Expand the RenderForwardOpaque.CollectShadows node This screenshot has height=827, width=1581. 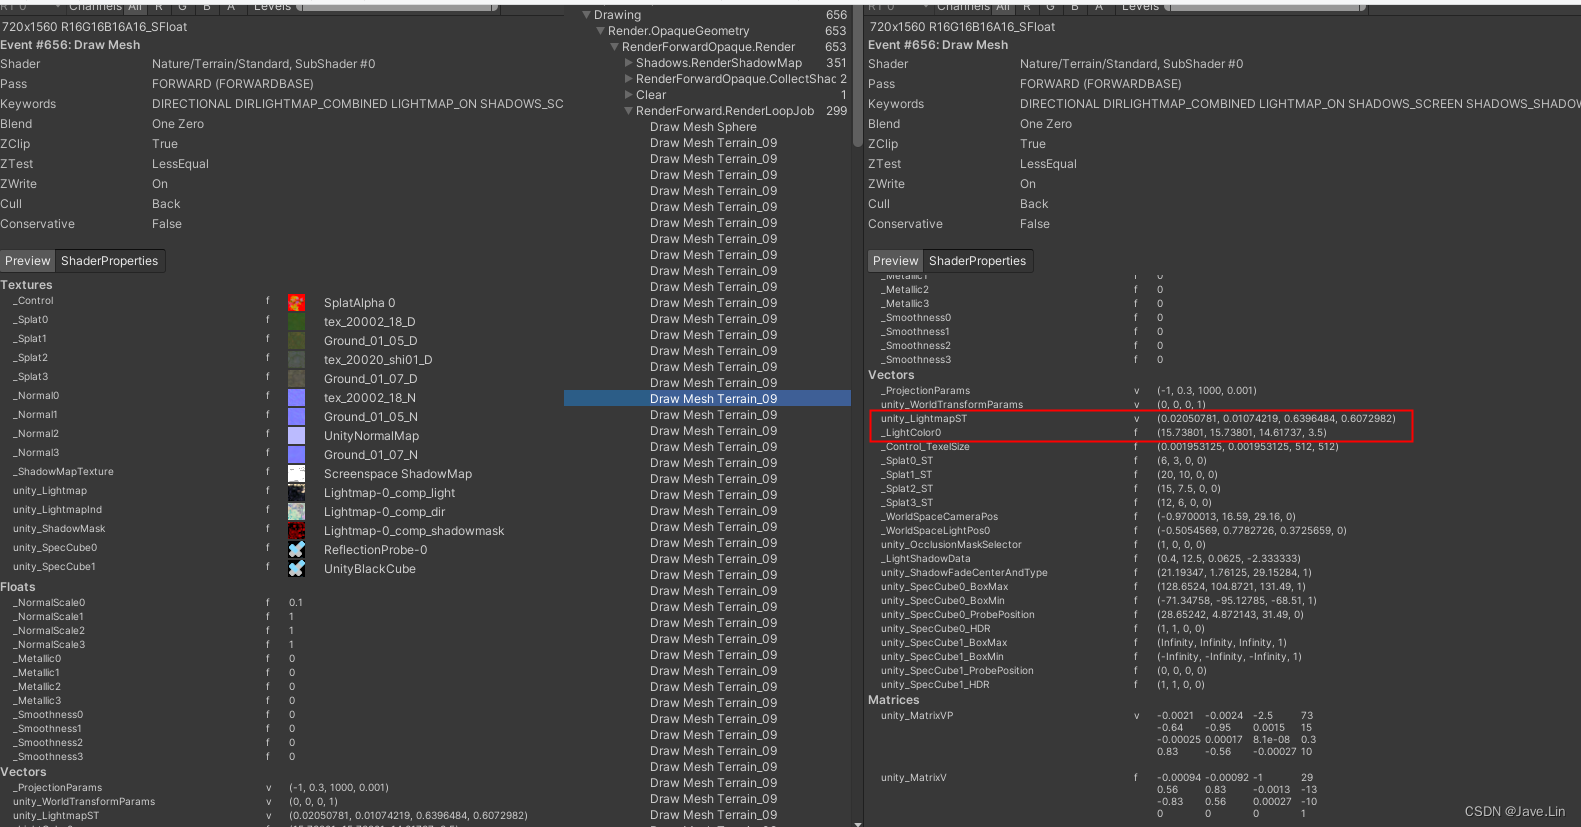pyautogui.click(x=629, y=79)
